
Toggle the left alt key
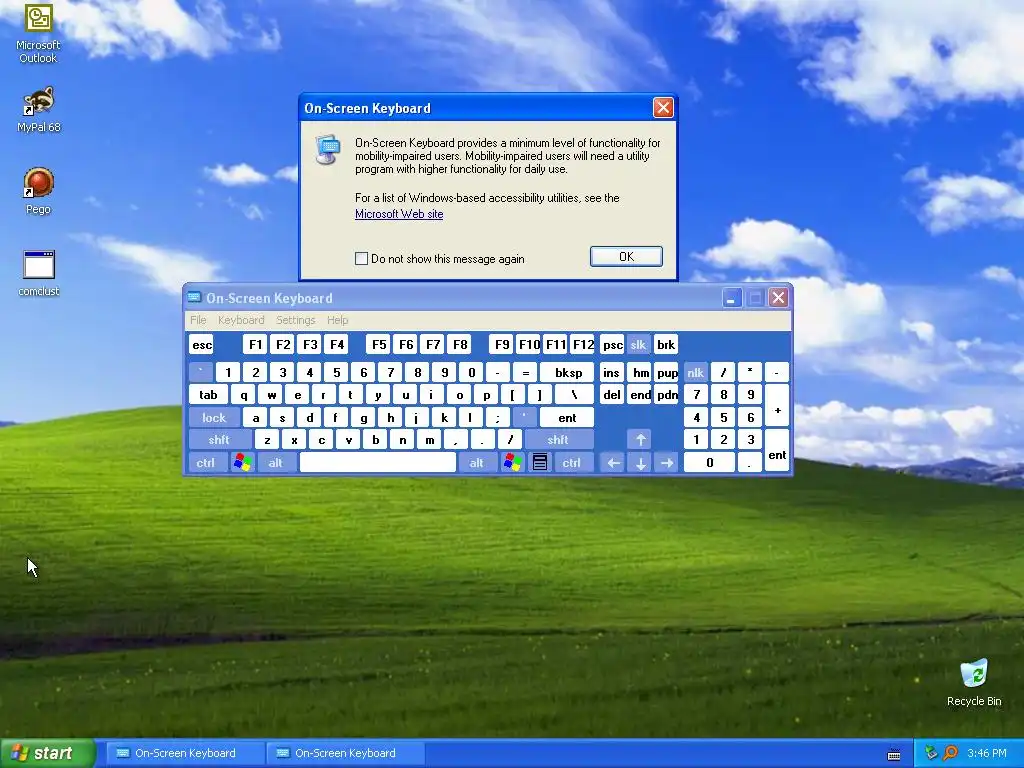pos(276,462)
